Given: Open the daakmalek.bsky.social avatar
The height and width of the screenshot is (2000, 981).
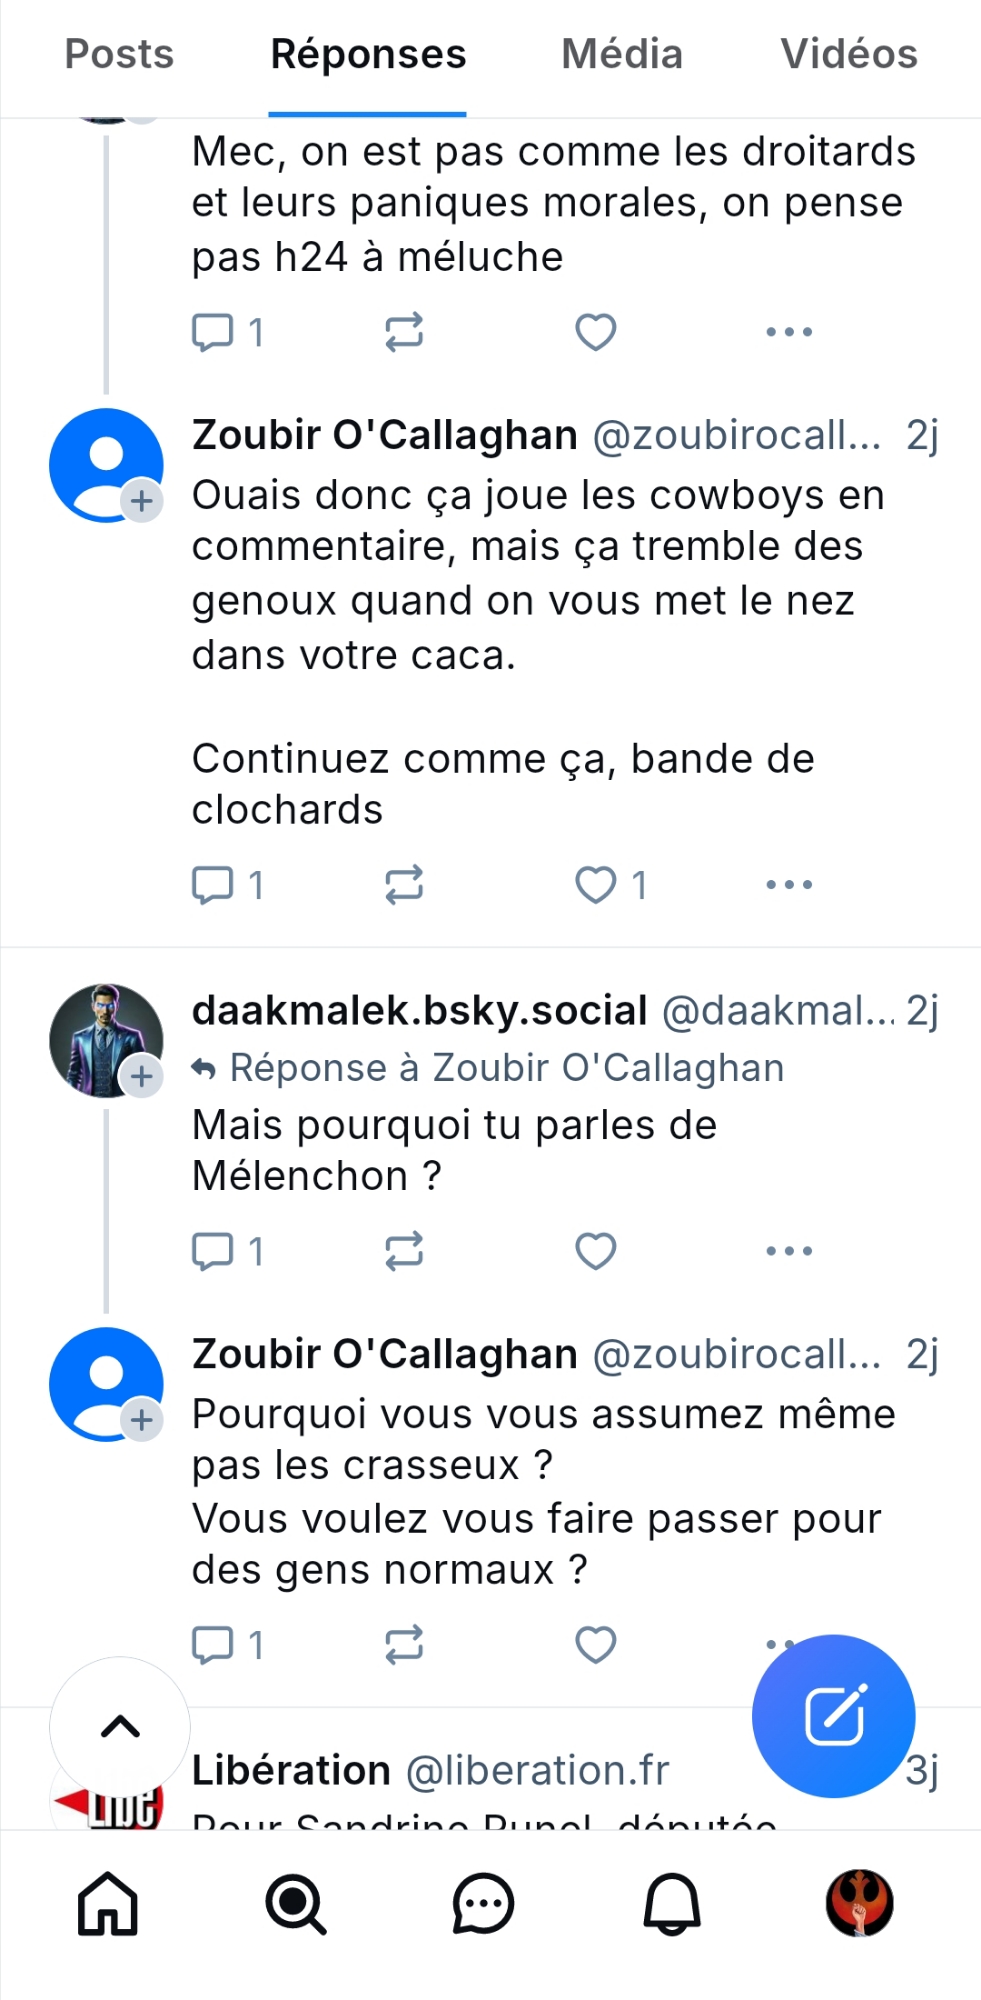Looking at the screenshot, I should click(106, 1040).
